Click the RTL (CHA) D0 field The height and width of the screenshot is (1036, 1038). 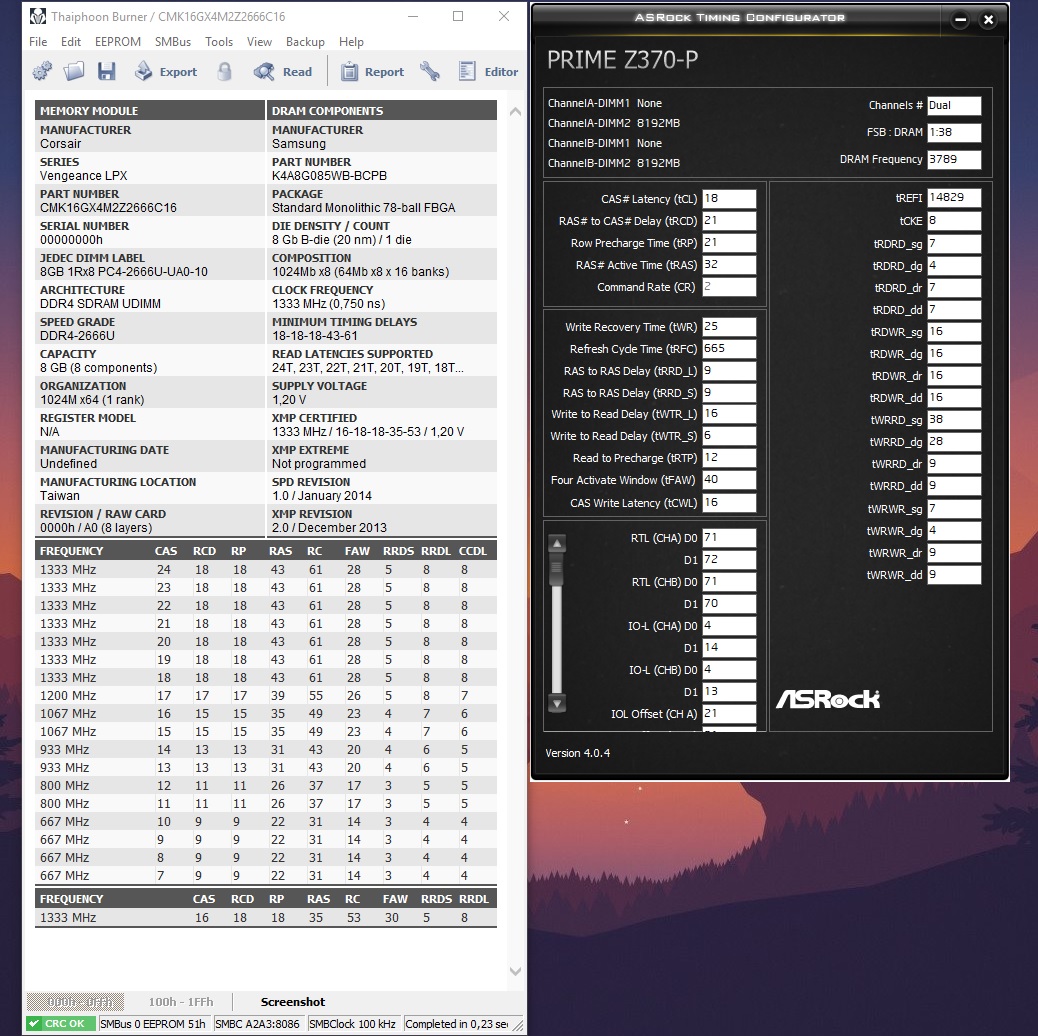729,538
